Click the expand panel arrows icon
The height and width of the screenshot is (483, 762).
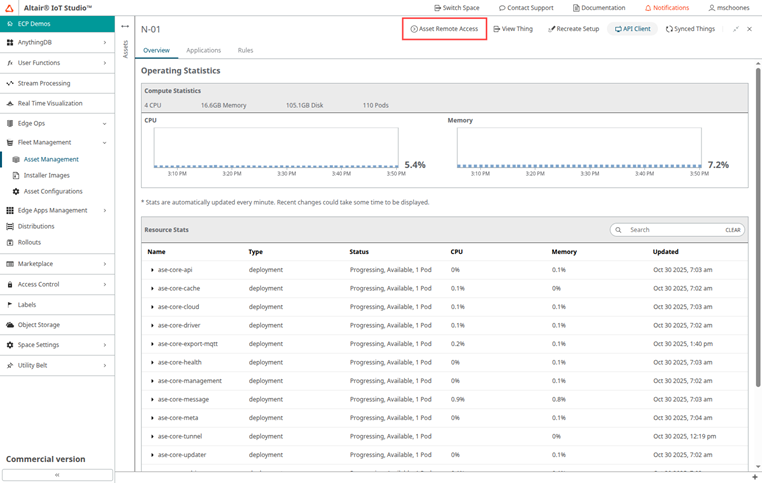[736, 29]
